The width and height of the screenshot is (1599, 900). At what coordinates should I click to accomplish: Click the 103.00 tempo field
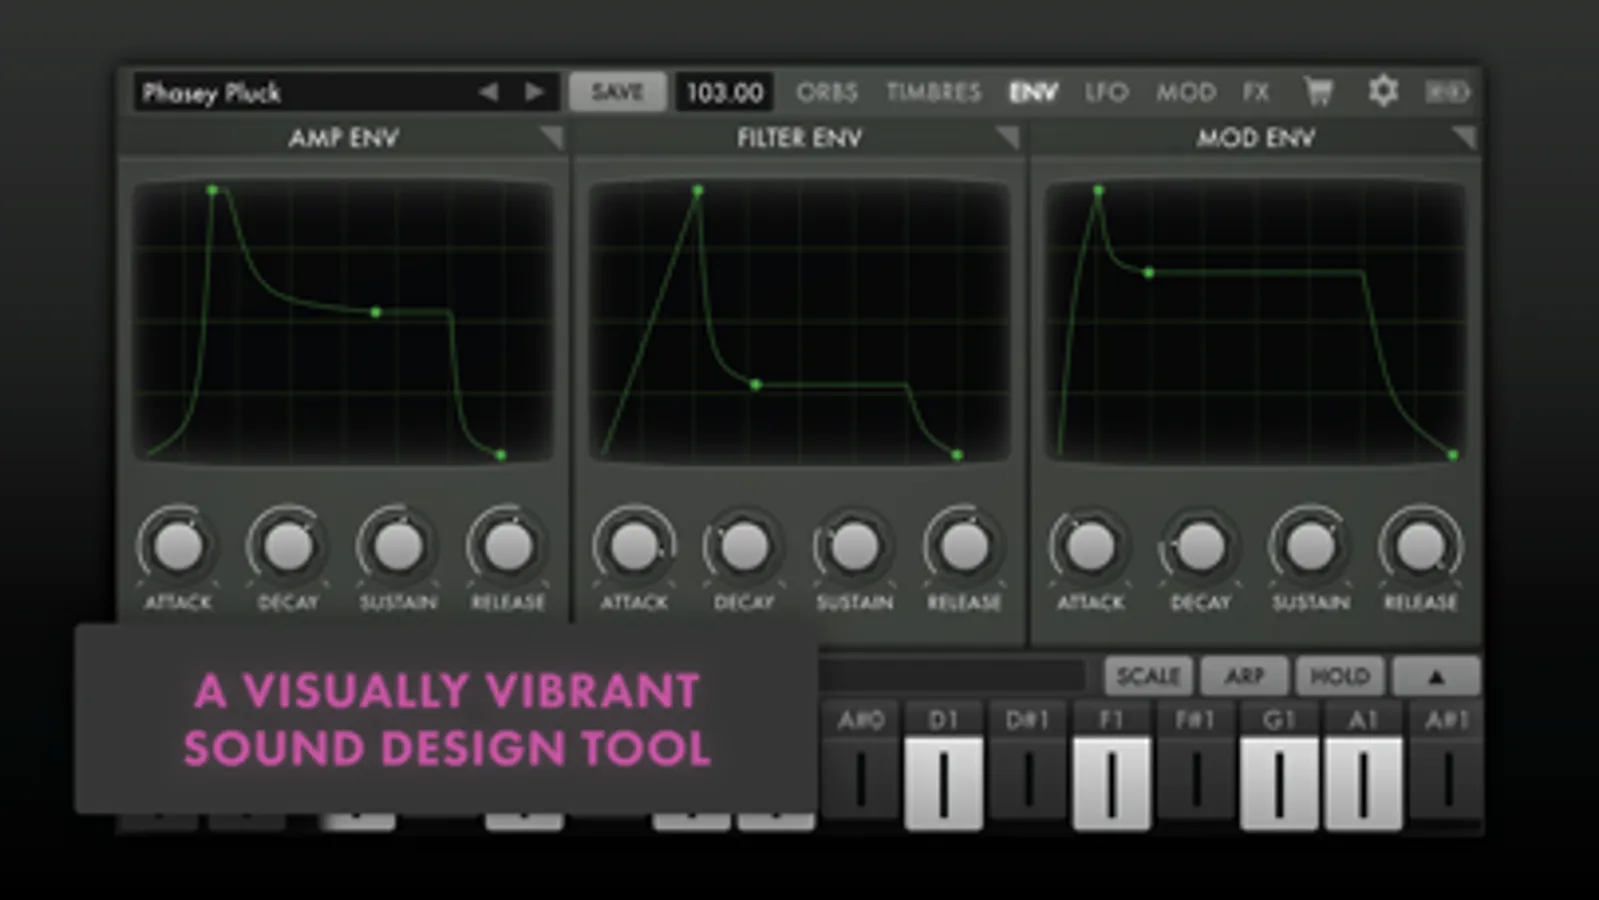724,92
